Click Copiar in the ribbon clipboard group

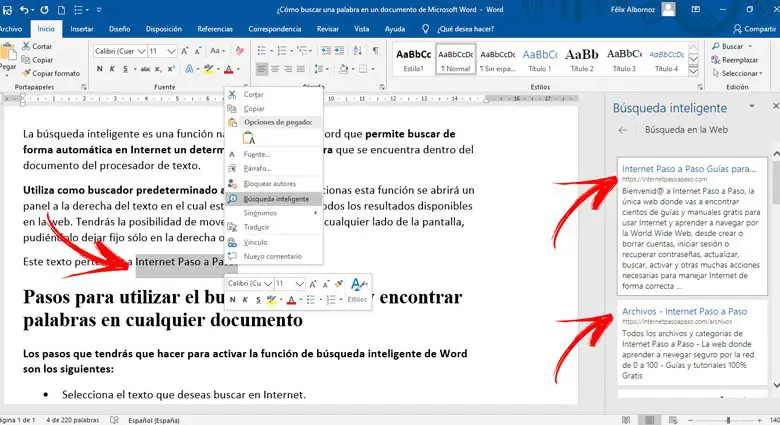37,60
